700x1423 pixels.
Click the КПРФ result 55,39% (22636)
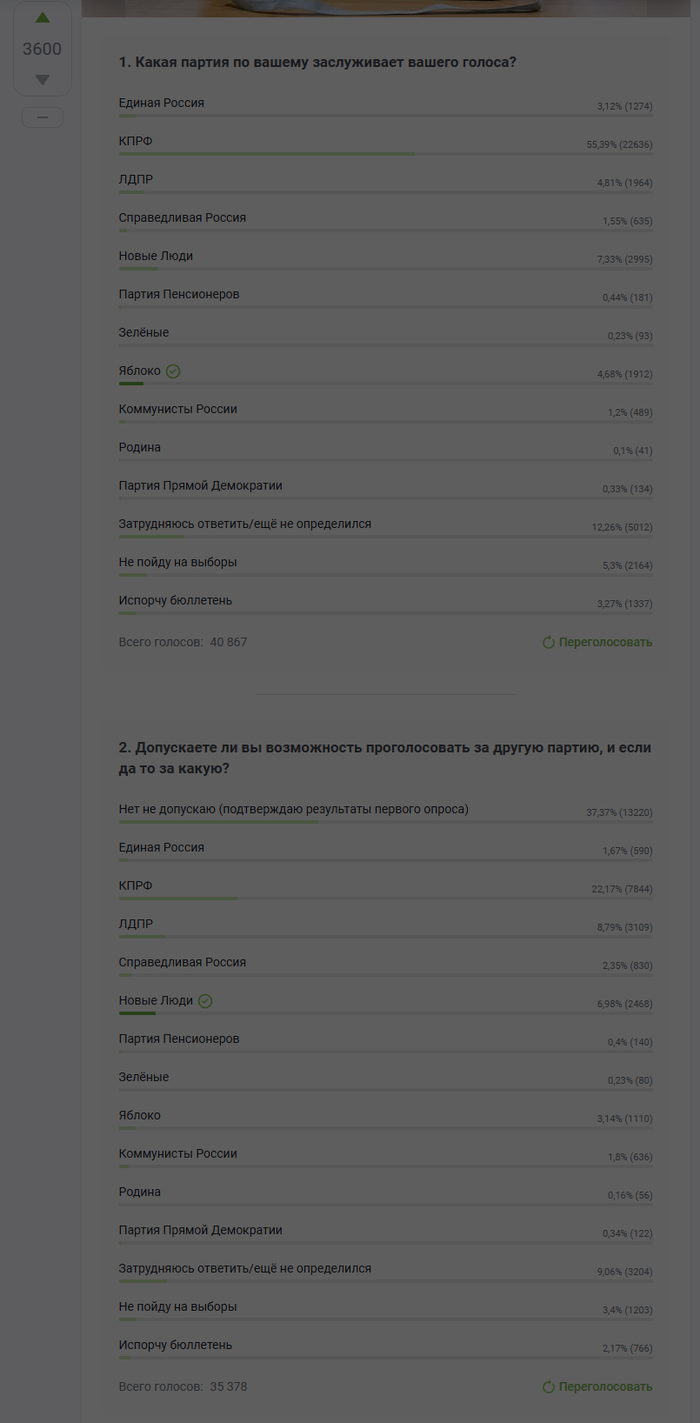[619, 145]
